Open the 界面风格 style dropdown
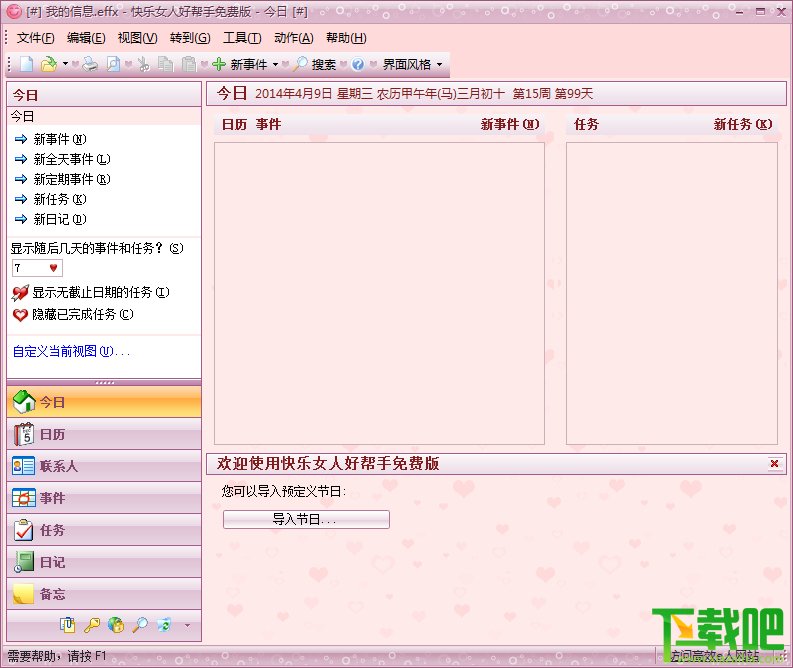Image resolution: width=793 pixels, height=668 pixels. (412, 64)
